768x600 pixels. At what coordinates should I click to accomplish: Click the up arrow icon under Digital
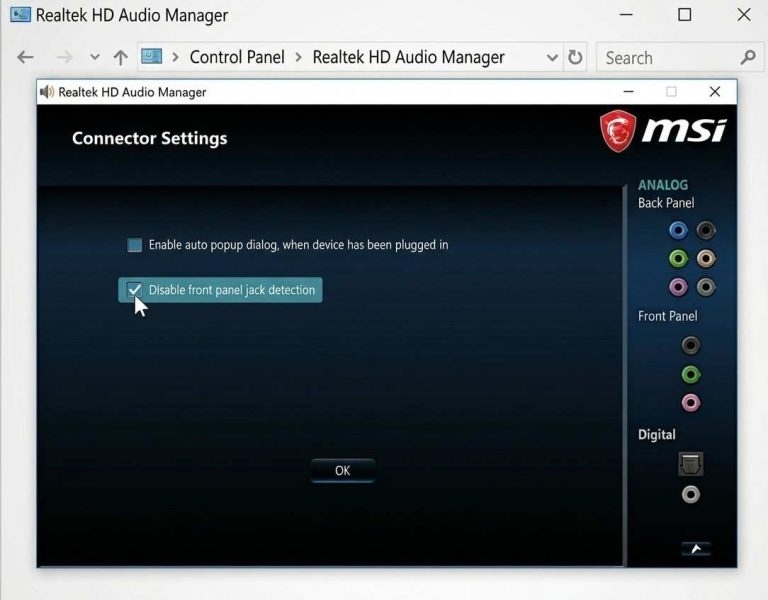[696, 549]
